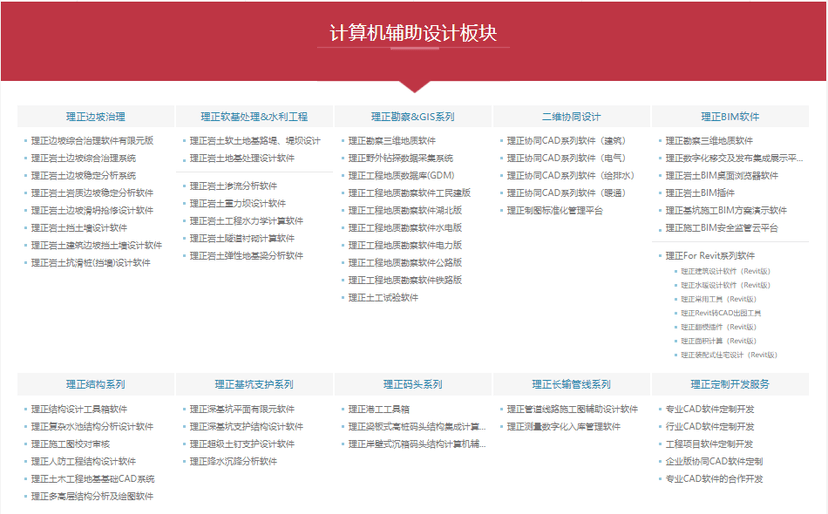
Task: Open 理正管道线路施工图辅助设计软件 link
Action: 572,409
